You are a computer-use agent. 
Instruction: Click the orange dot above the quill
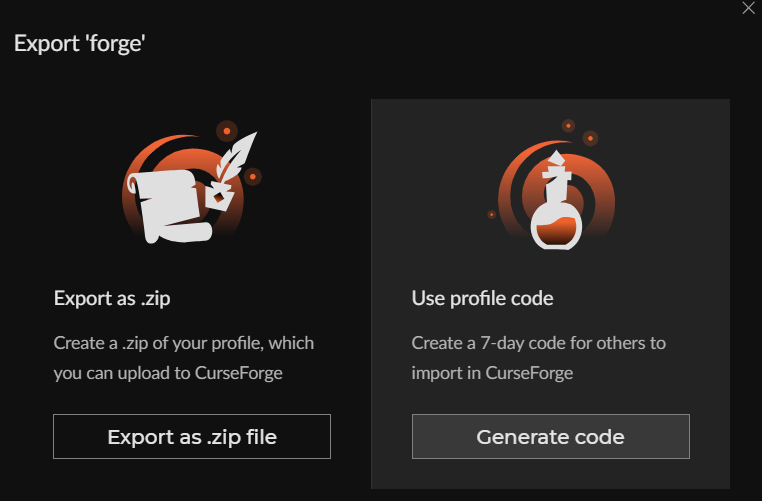[x=227, y=131]
